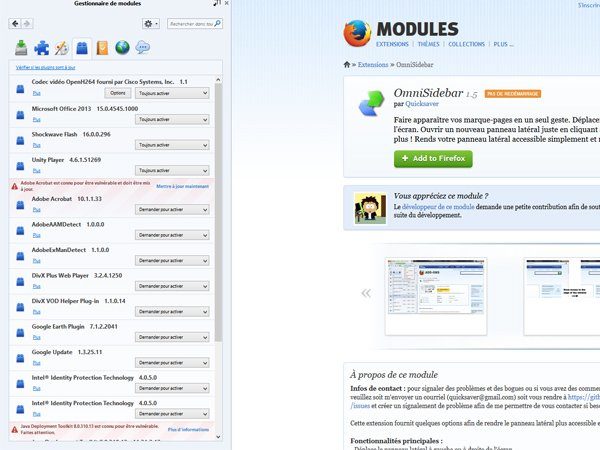Click plugin brick icon for Unity Player
This screenshot has height=450, width=600.
coord(20,166)
